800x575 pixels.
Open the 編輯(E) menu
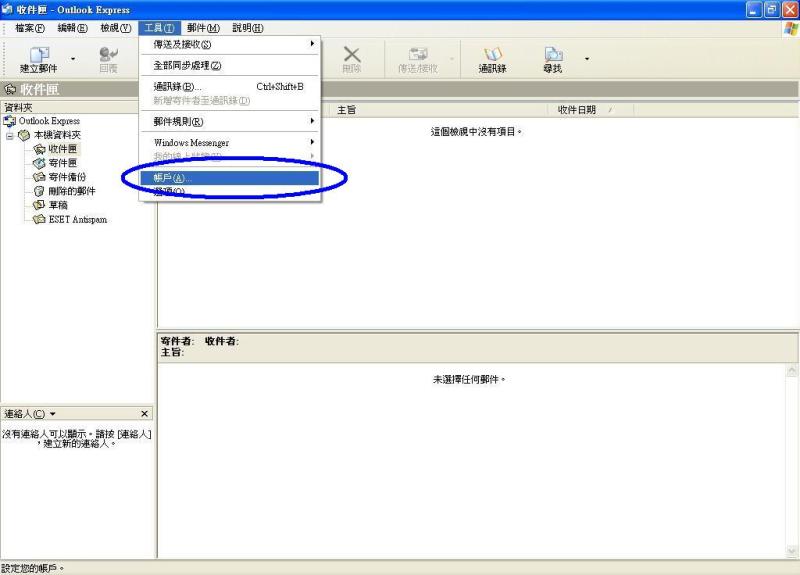pos(72,28)
